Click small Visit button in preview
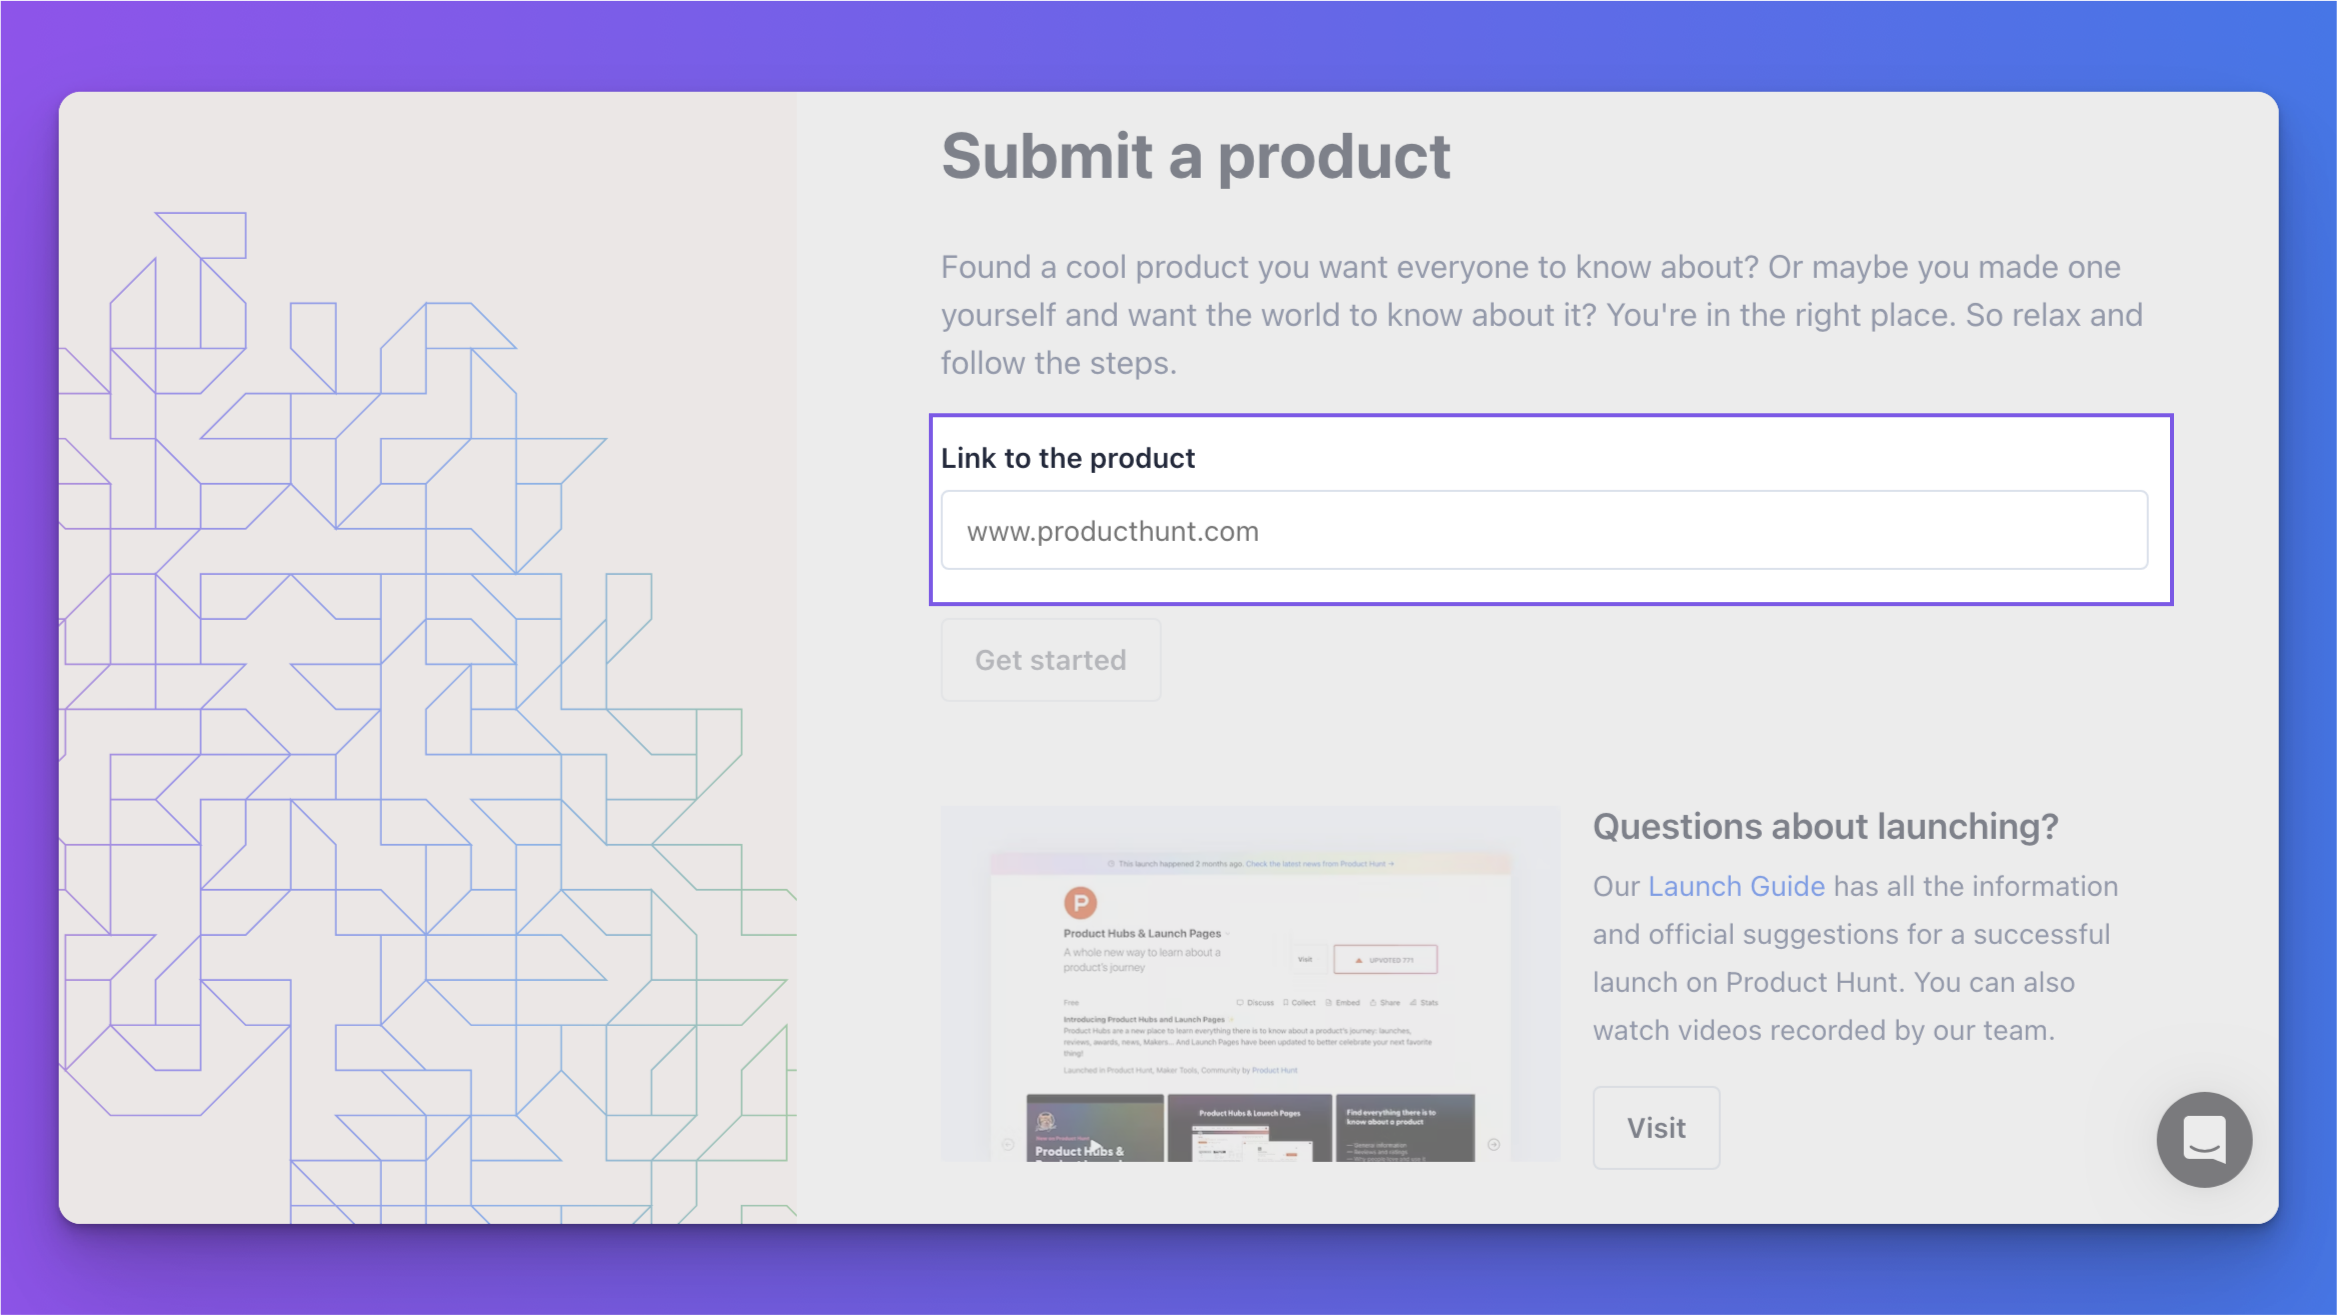 coord(1305,959)
